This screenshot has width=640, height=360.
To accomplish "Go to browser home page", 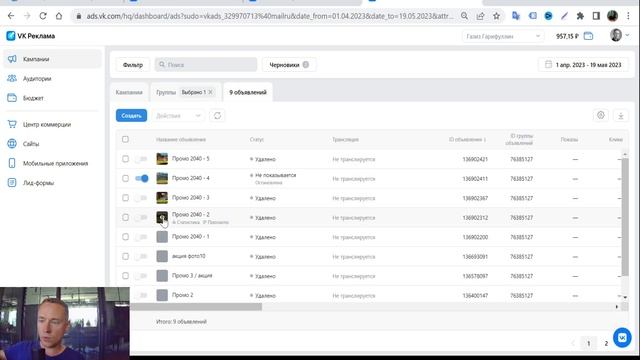I will (x=59, y=16).
